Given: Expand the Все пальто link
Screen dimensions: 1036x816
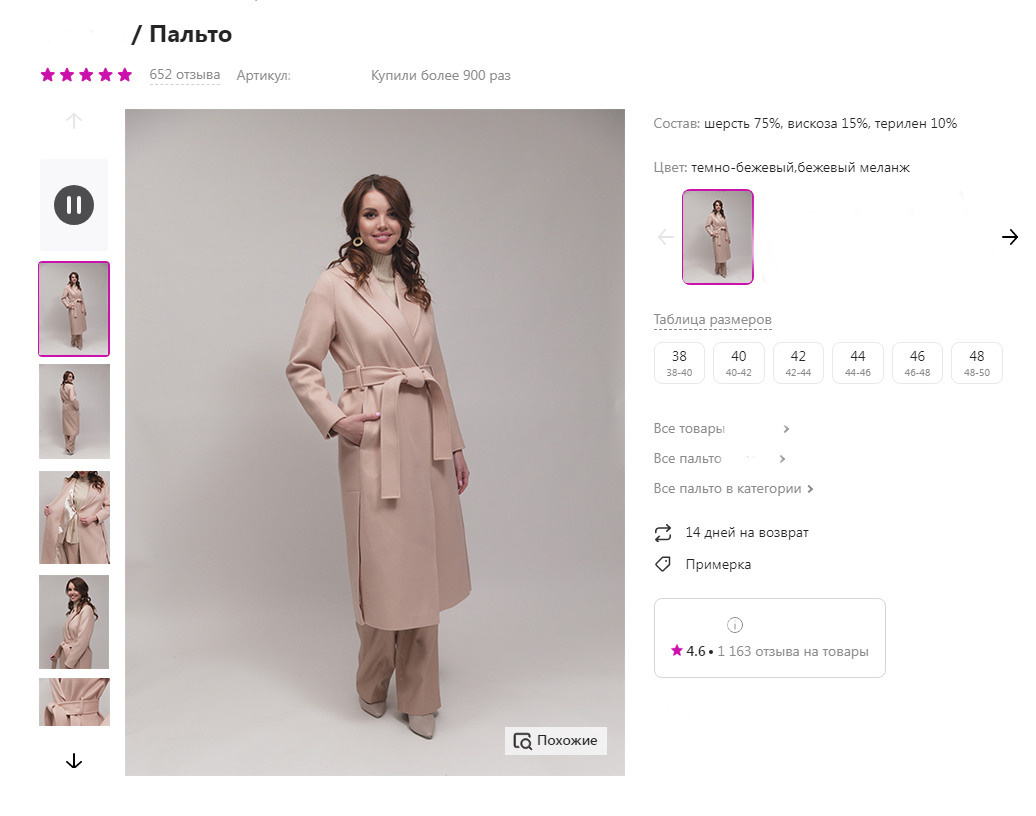Looking at the screenshot, I should pyautogui.click(x=720, y=459).
